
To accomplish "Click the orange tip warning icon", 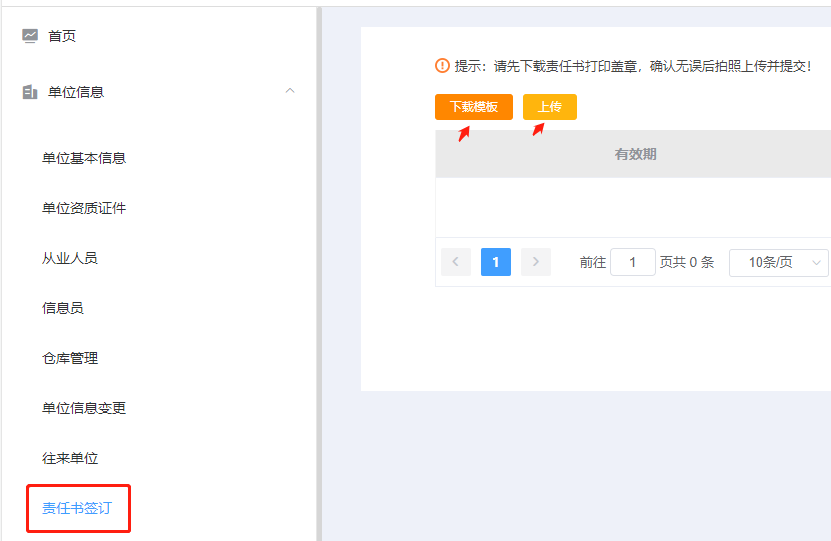I will (442, 66).
